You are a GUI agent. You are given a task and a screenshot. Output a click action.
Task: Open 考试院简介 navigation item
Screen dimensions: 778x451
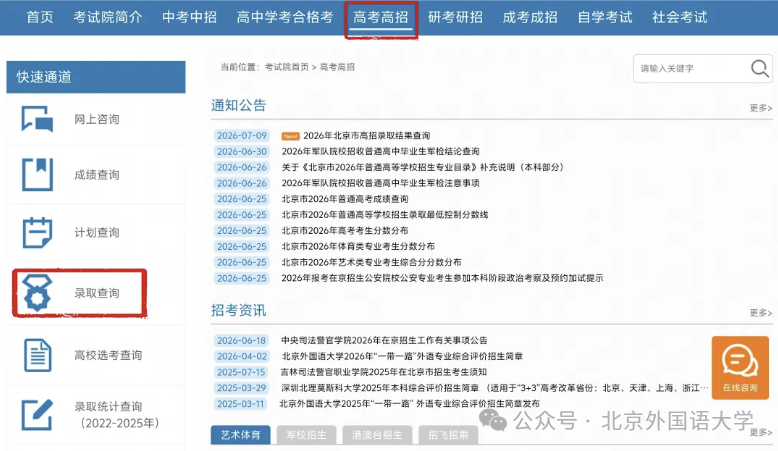click(108, 17)
